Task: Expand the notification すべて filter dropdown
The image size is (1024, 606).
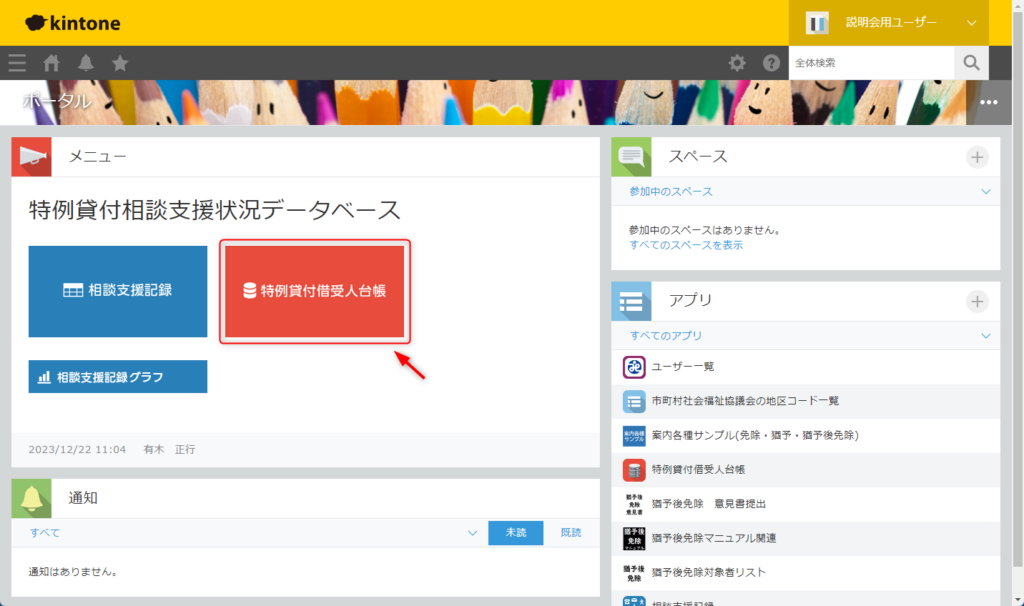Action: coord(473,533)
